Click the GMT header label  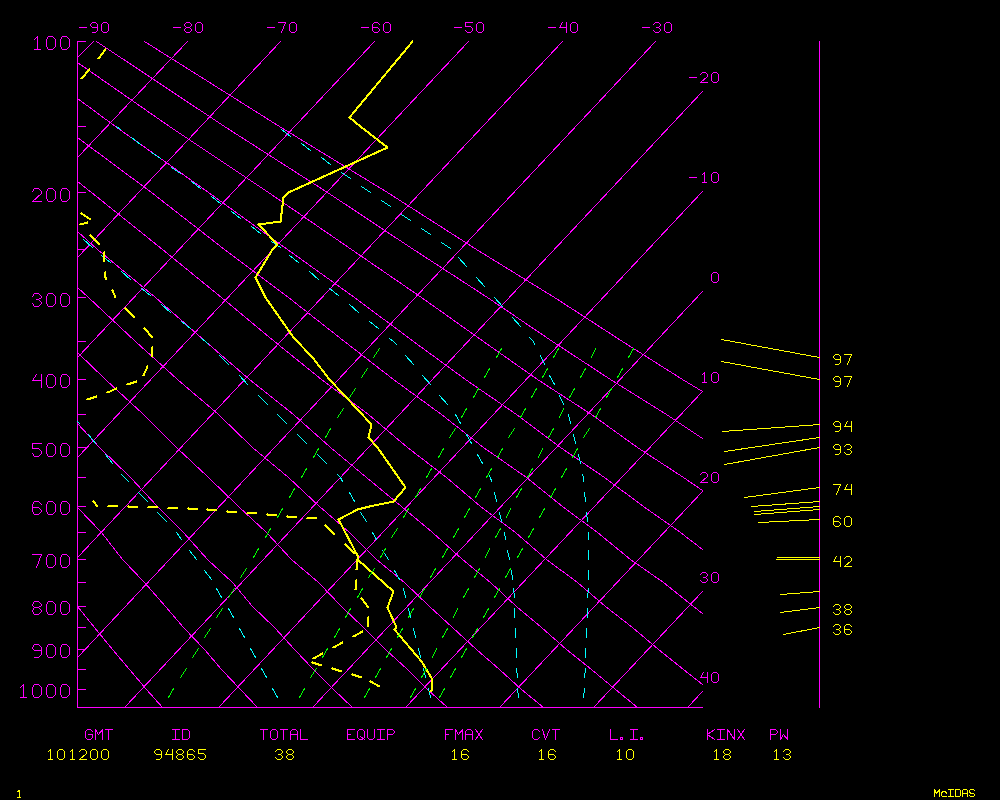pos(98,735)
